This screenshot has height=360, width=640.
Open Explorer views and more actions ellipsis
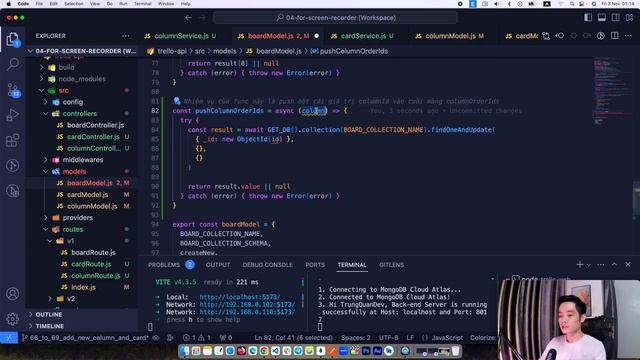point(126,36)
